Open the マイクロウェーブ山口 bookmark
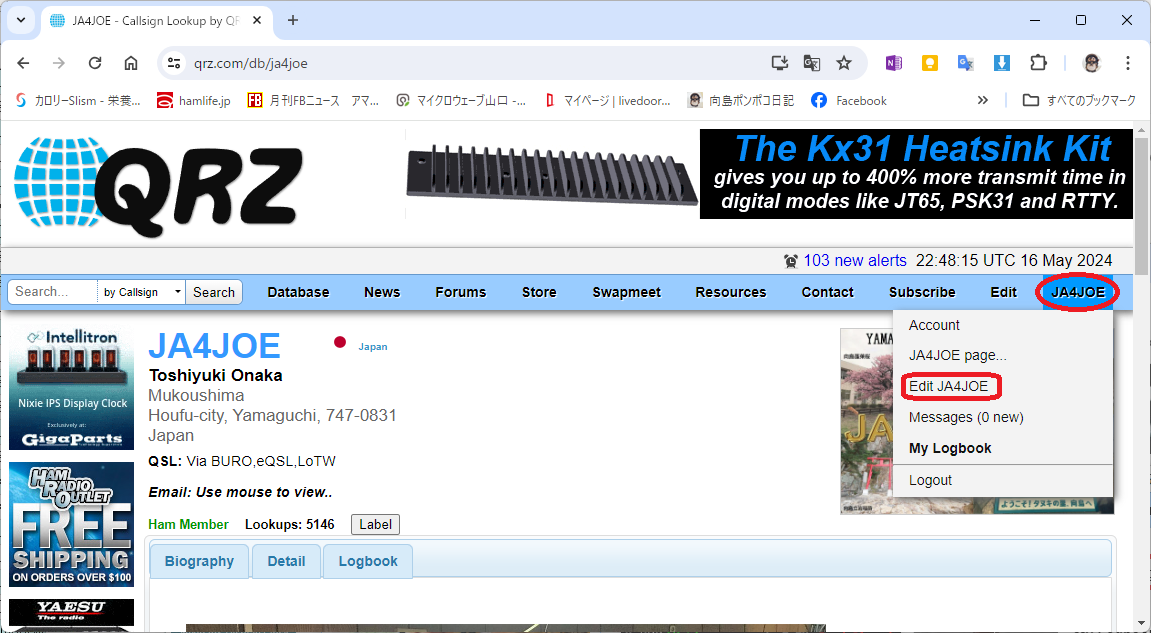This screenshot has width=1151, height=633. 461,101
